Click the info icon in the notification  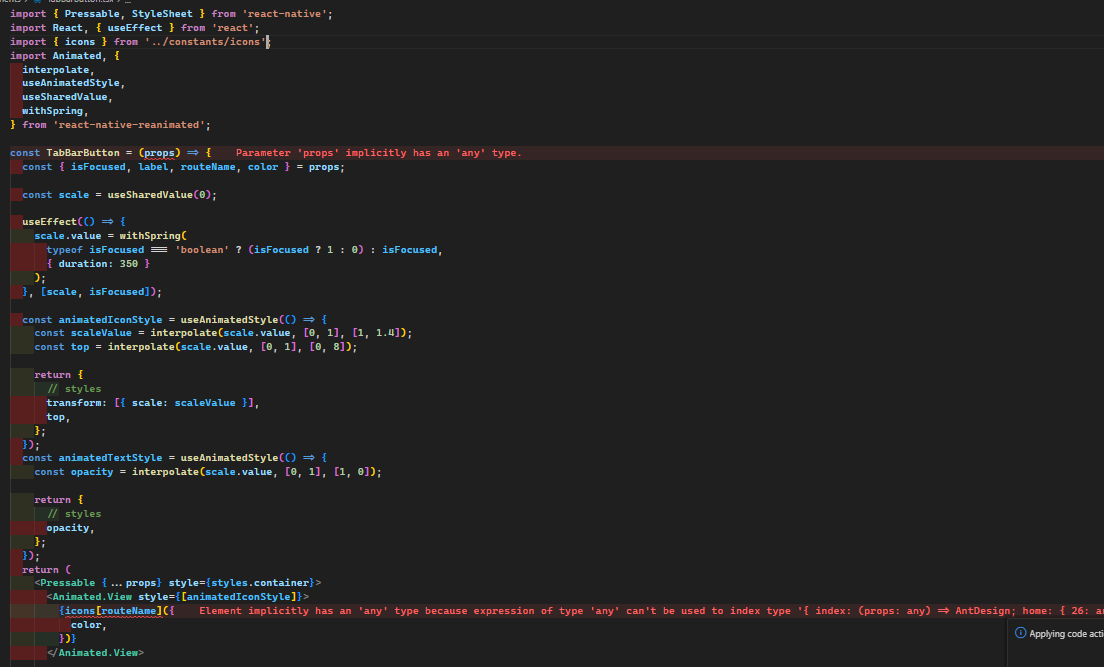coord(1020,633)
